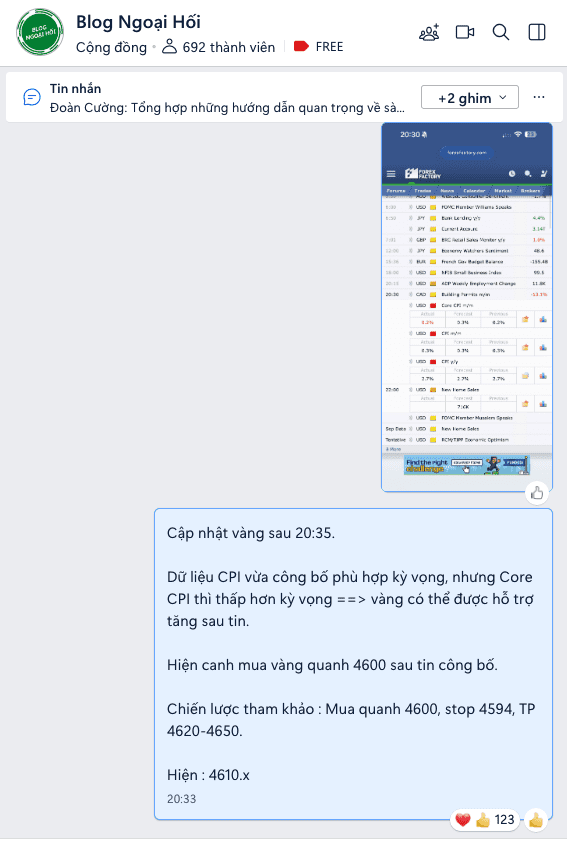Click the pinned message chat bubble icon
Screen dimensions: 567x842
coord(31,98)
